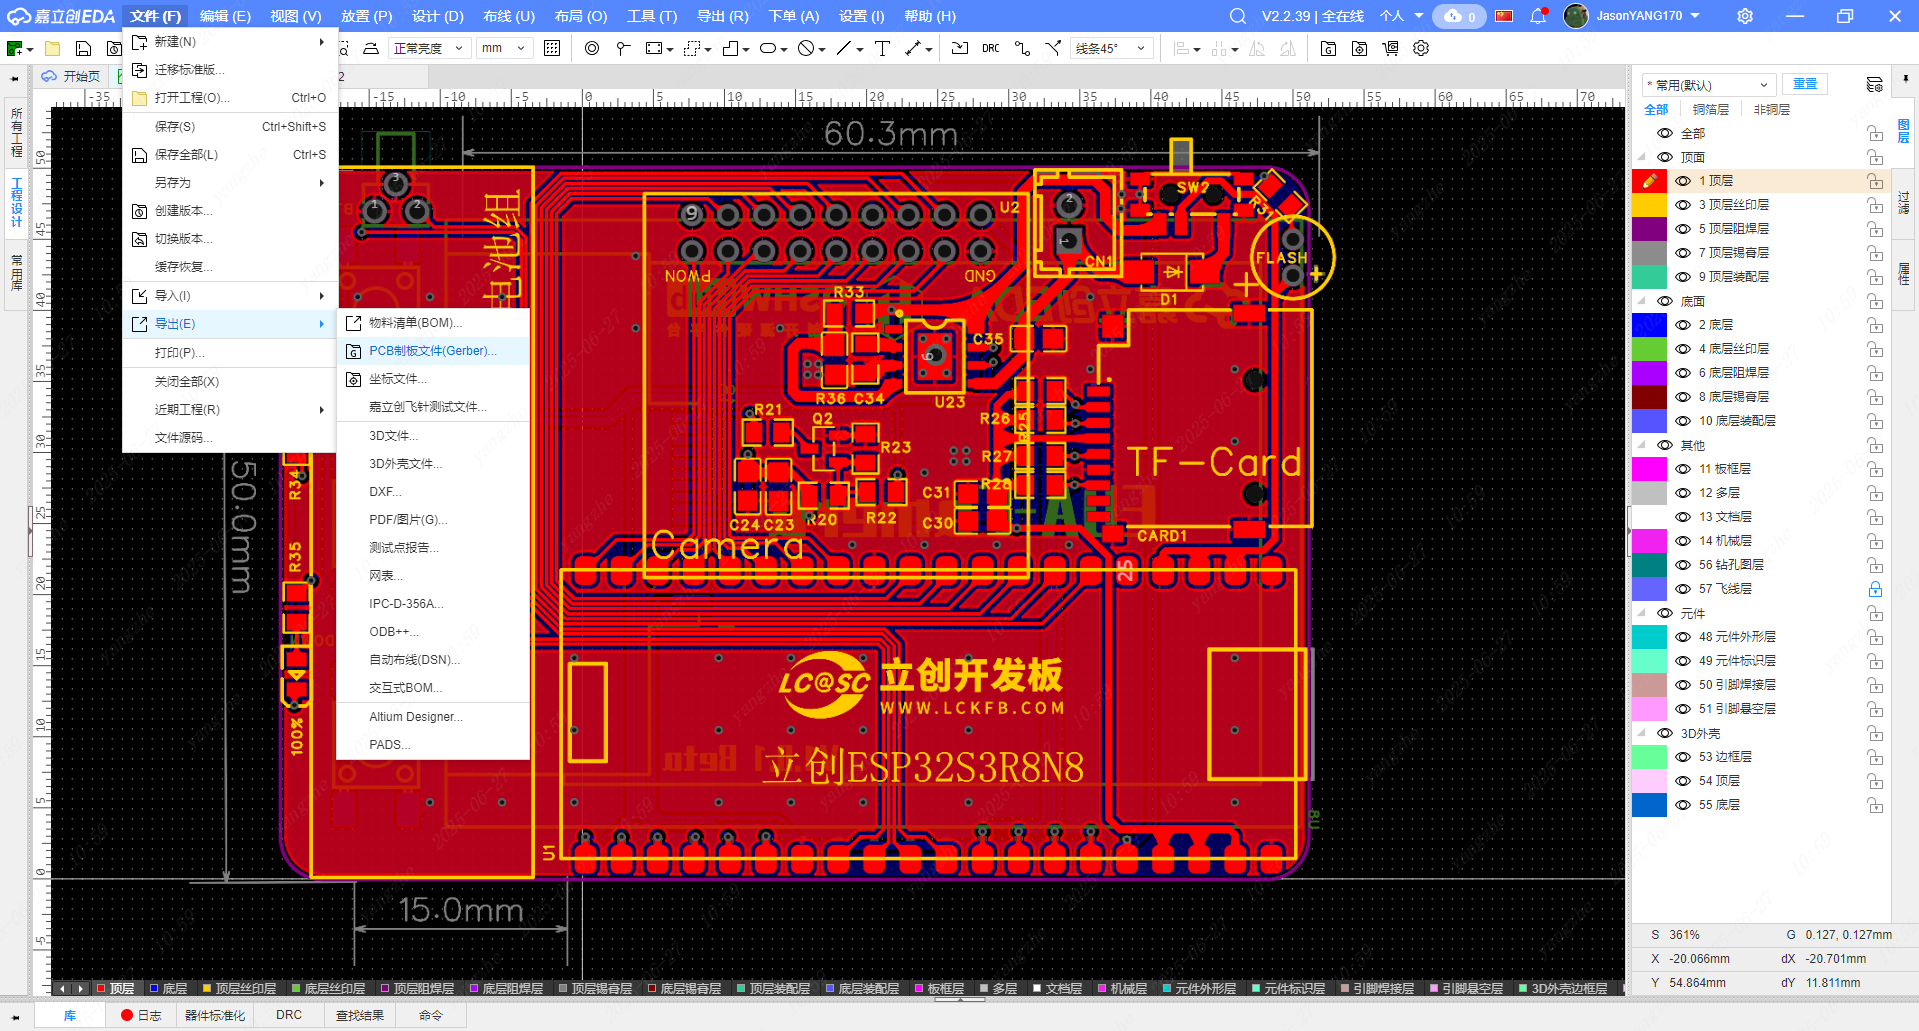The image size is (1919, 1031).
Task: Open the 导入(I) menu entry
Action: [230, 296]
